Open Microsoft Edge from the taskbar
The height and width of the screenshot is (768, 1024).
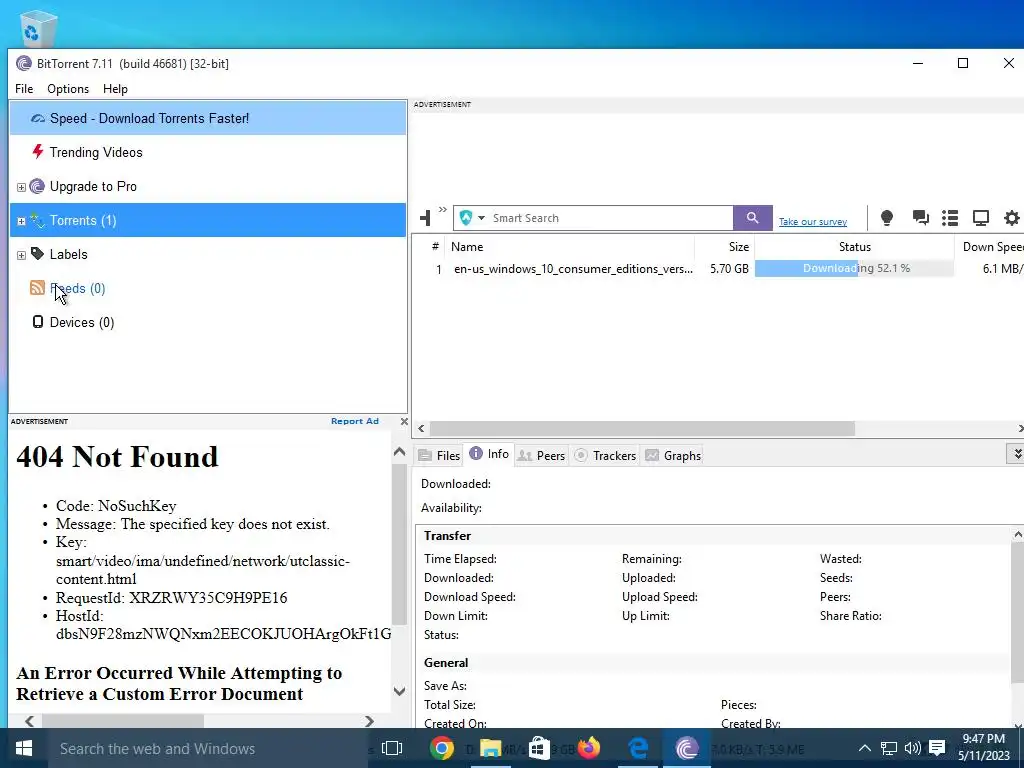tap(637, 748)
